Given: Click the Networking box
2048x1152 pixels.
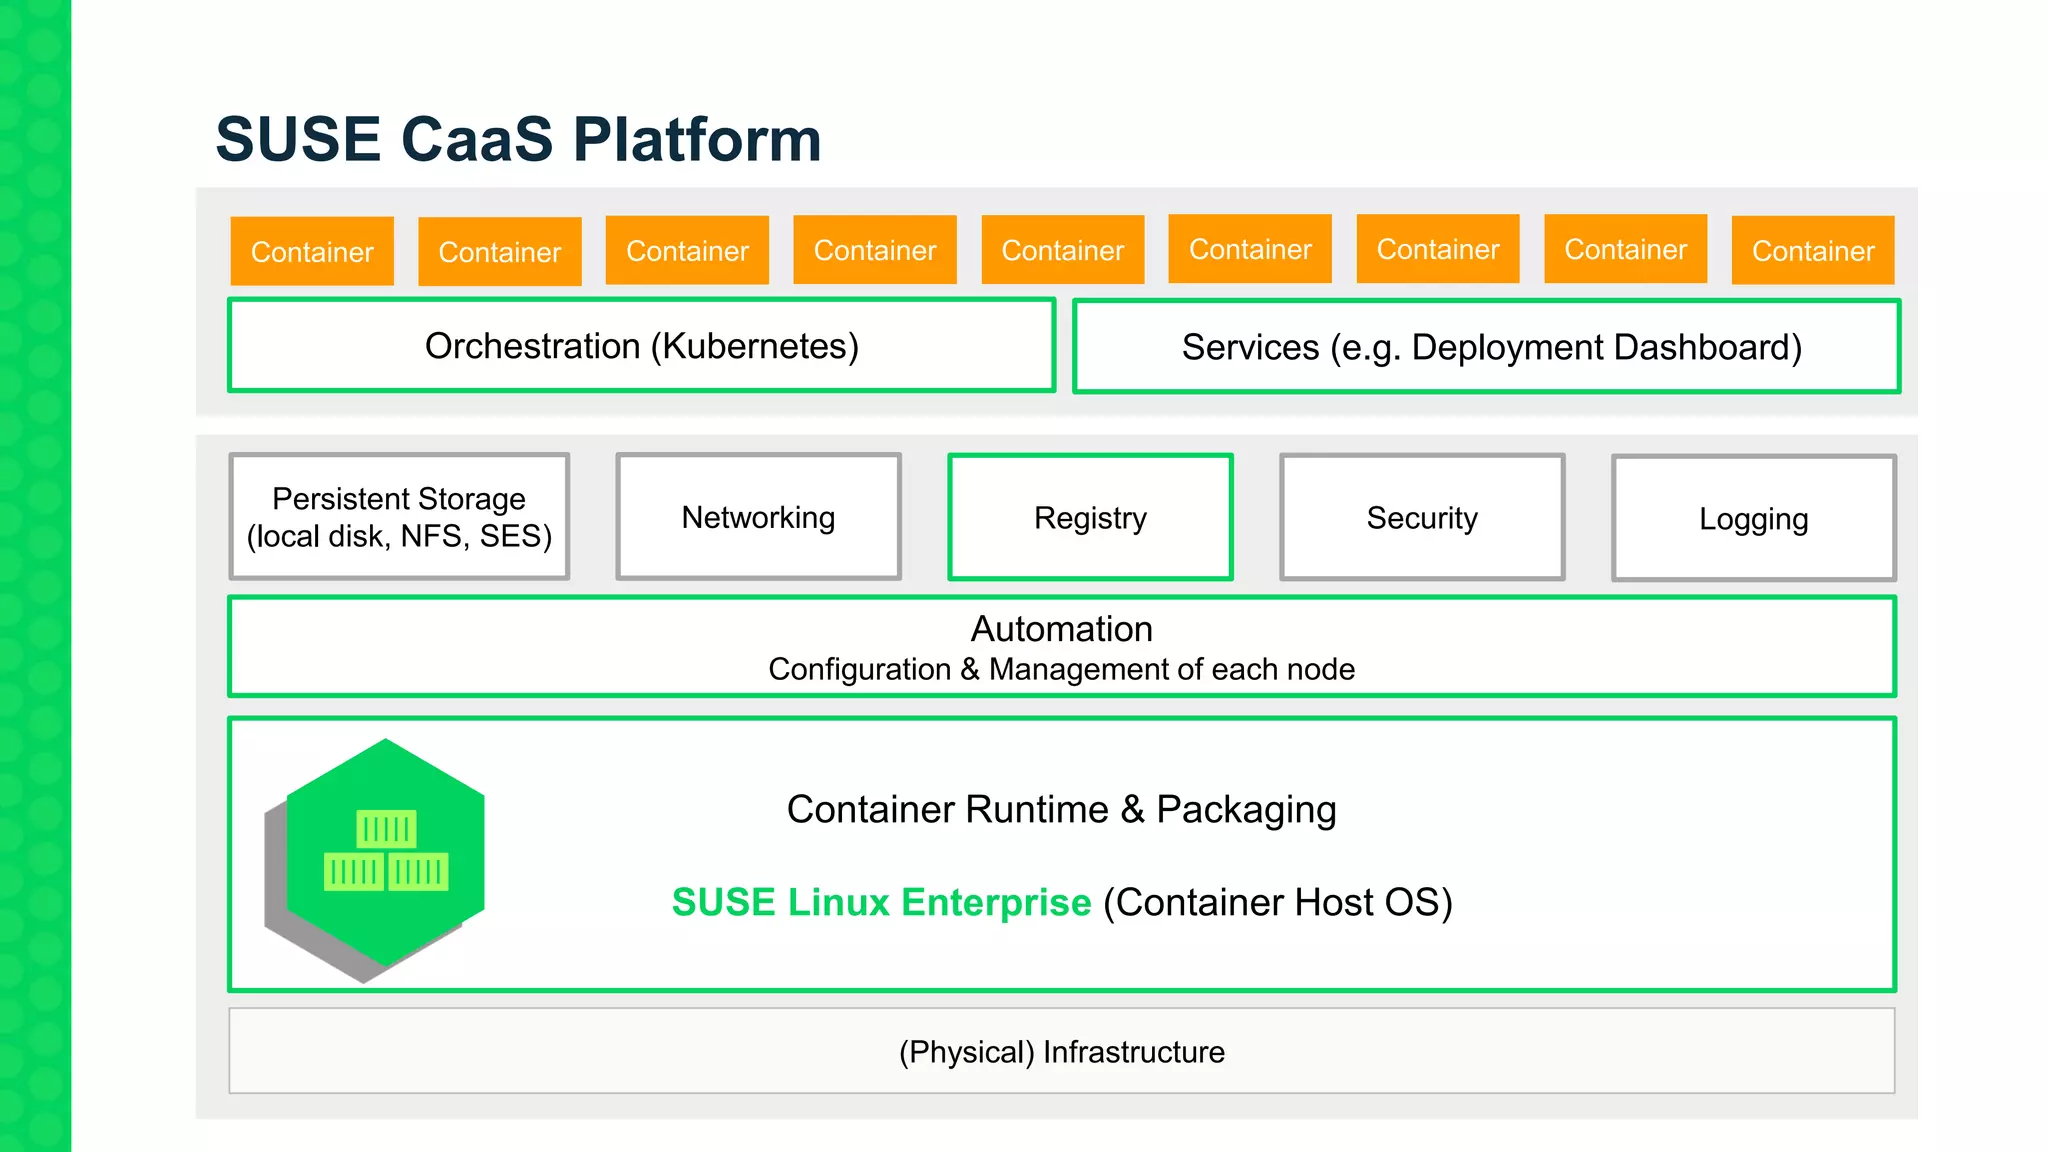Looking at the screenshot, I should click(758, 517).
